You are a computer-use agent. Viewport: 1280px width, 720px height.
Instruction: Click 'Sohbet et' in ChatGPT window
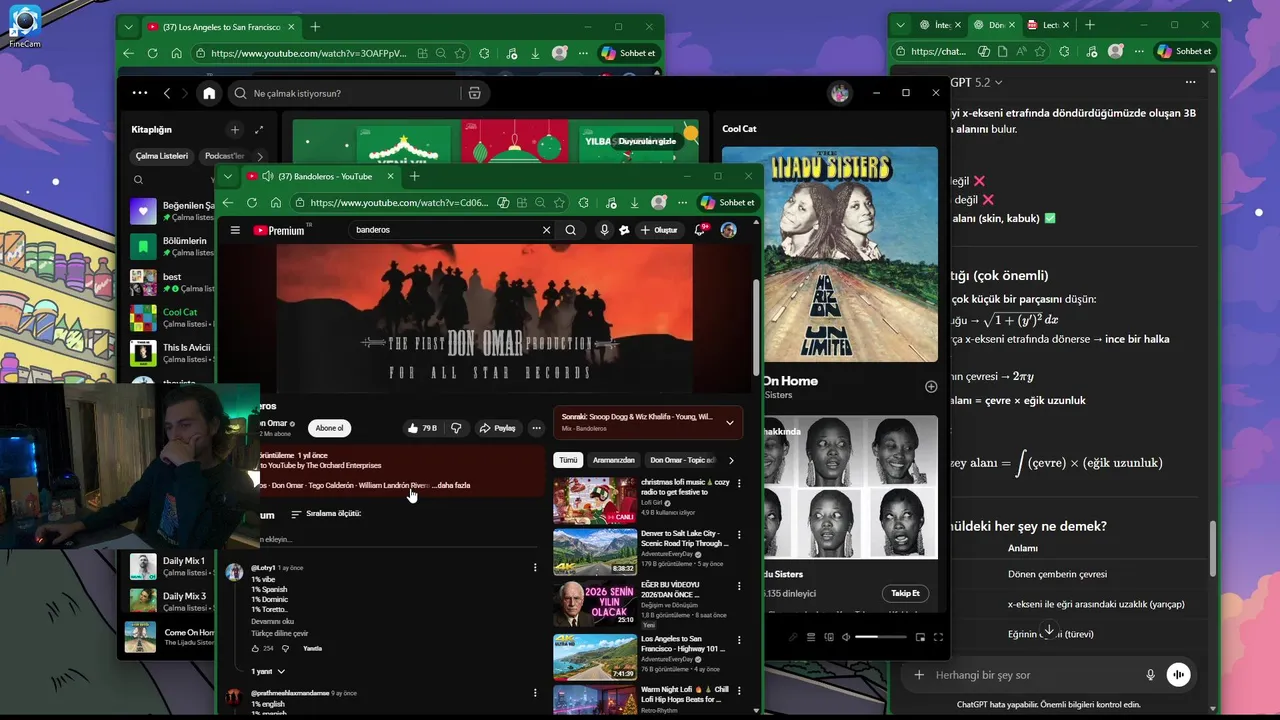click(x=1185, y=51)
